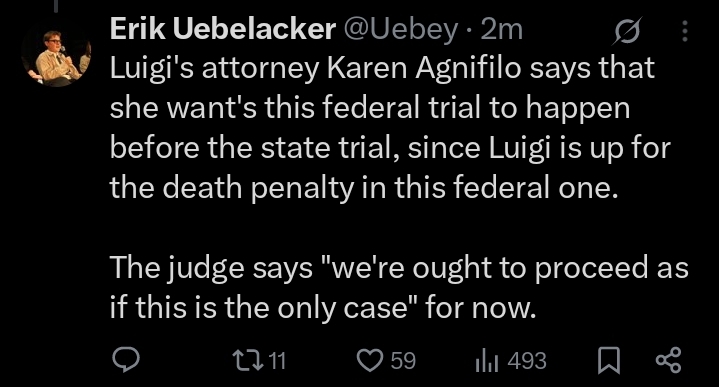Open tweet by clicking the Karen Agnifilo paragraph
The height and width of the screenshot is (387, 719).
pos(390,127)
